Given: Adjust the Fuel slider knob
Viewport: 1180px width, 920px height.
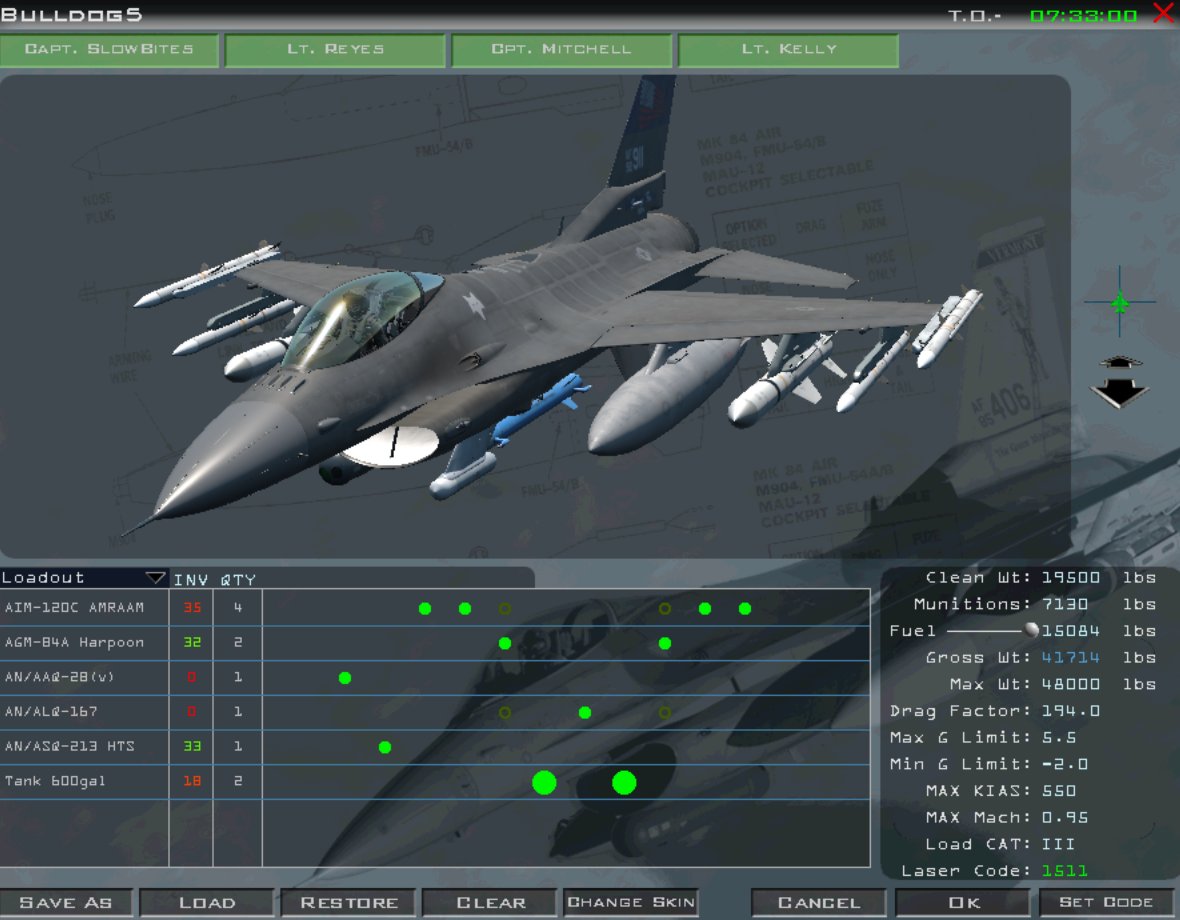Looking at the screenshot, I should point(1031,630).
